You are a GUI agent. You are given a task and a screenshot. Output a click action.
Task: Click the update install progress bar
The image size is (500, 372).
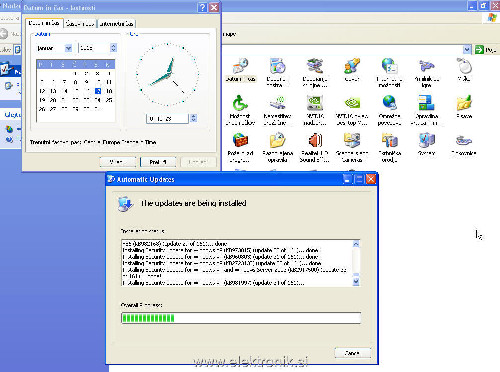[x=241, y=318]
